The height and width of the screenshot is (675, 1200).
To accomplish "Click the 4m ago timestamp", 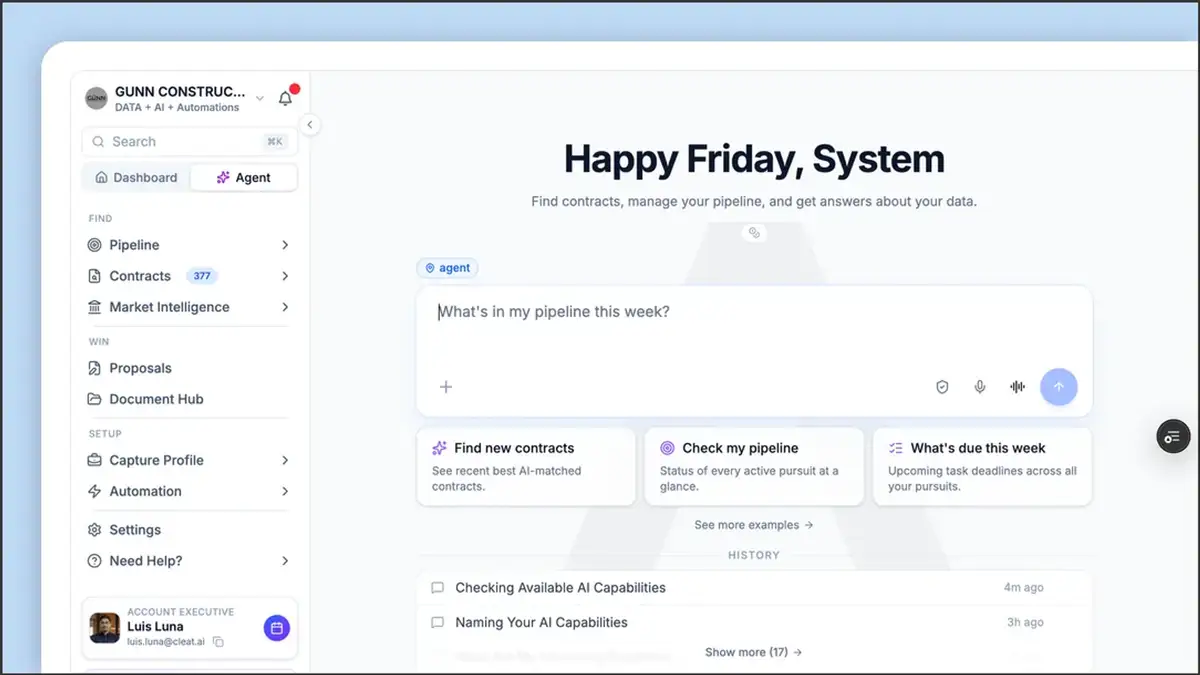I will coord(1024,588).
